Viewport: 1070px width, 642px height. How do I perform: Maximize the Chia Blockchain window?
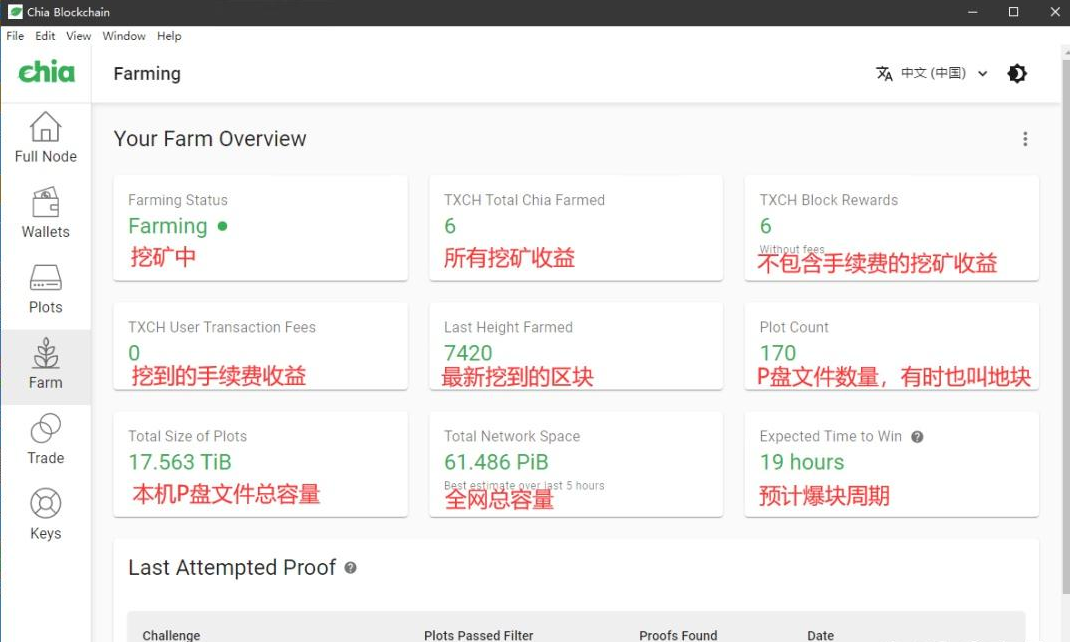tap(1013, 12)
